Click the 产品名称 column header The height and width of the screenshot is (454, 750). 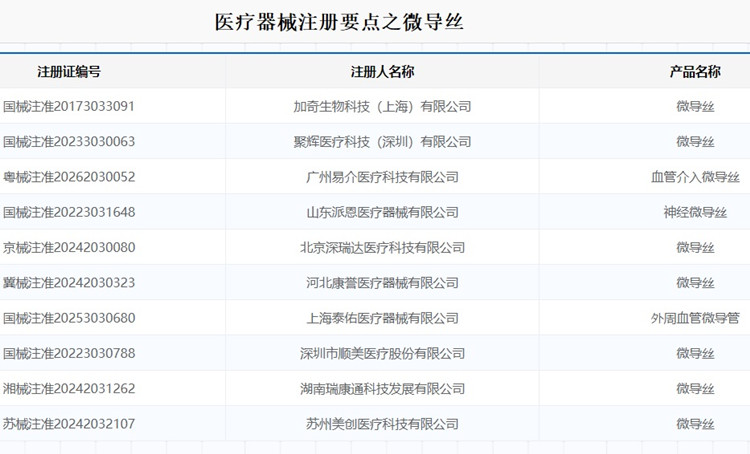695,72
